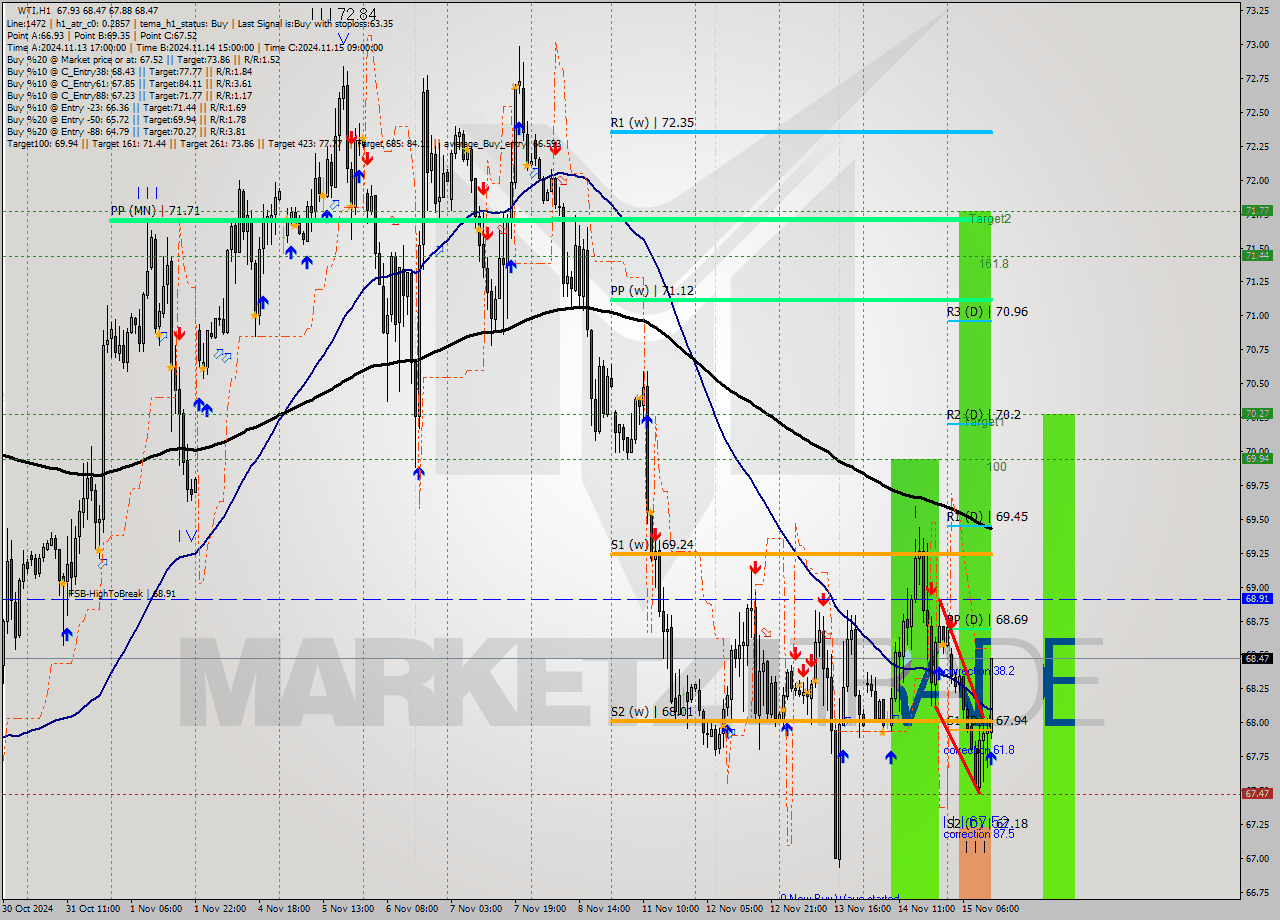Click the 'Buy %10 @ C_Entry61: 67.85' row

tap(129, 83)
